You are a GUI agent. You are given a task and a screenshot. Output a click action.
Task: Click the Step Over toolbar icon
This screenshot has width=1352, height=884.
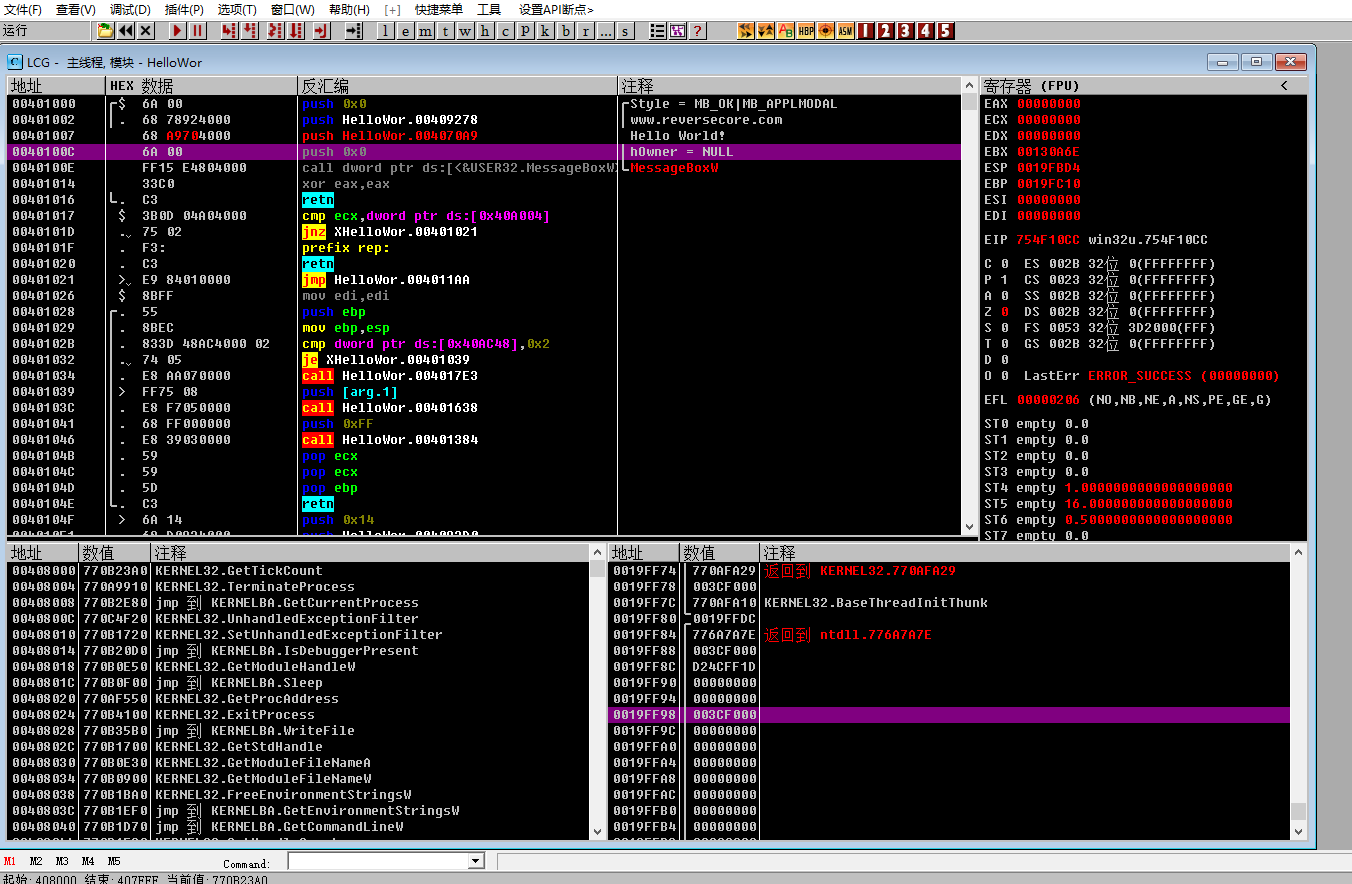(x=250, y=31)
